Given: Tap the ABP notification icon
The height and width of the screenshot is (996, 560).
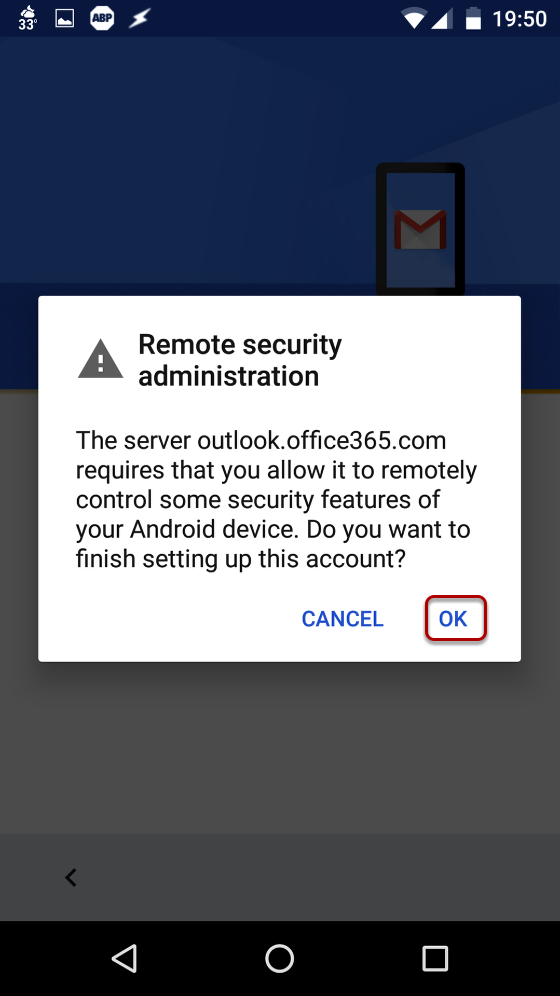Looking at the screenshot, I should coord(102,18).
